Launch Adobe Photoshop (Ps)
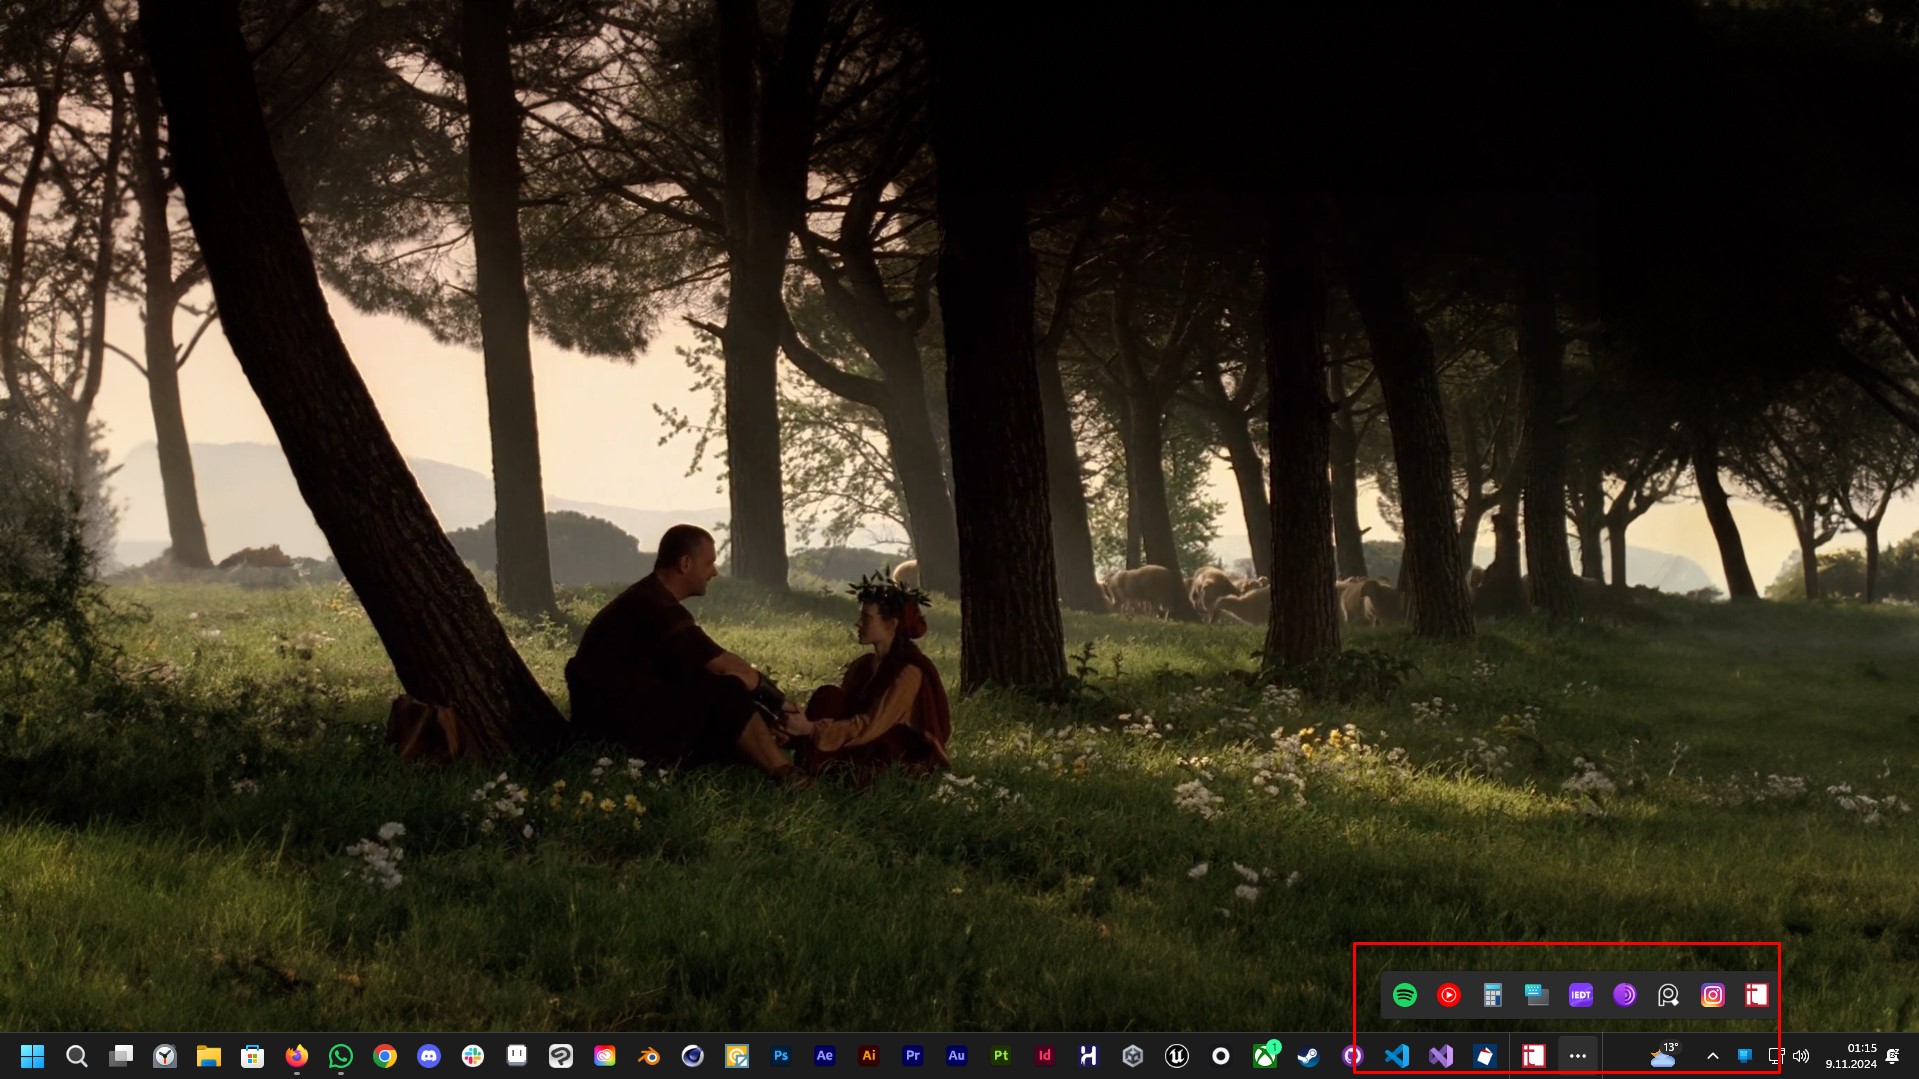 click(780, 1056)
